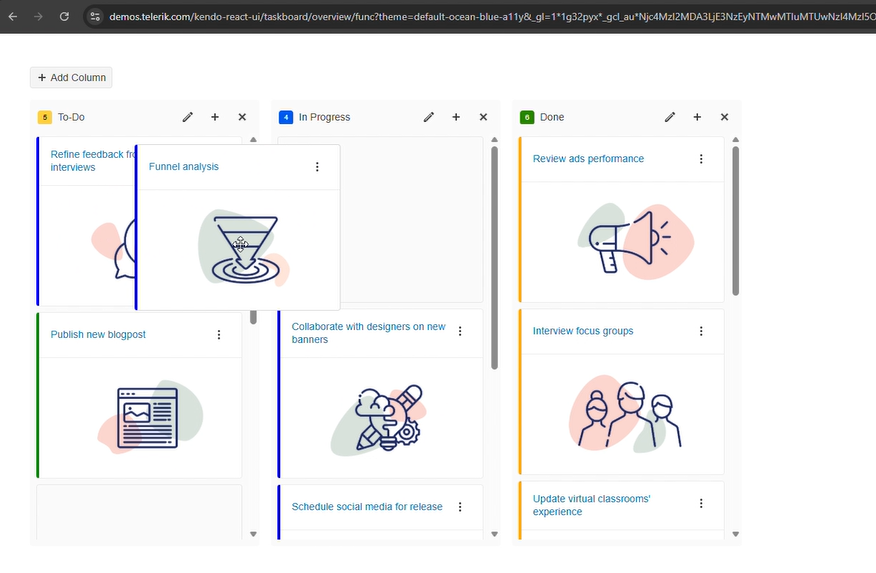
Task: Add a card to To-Do column
Action: [215, 117]
